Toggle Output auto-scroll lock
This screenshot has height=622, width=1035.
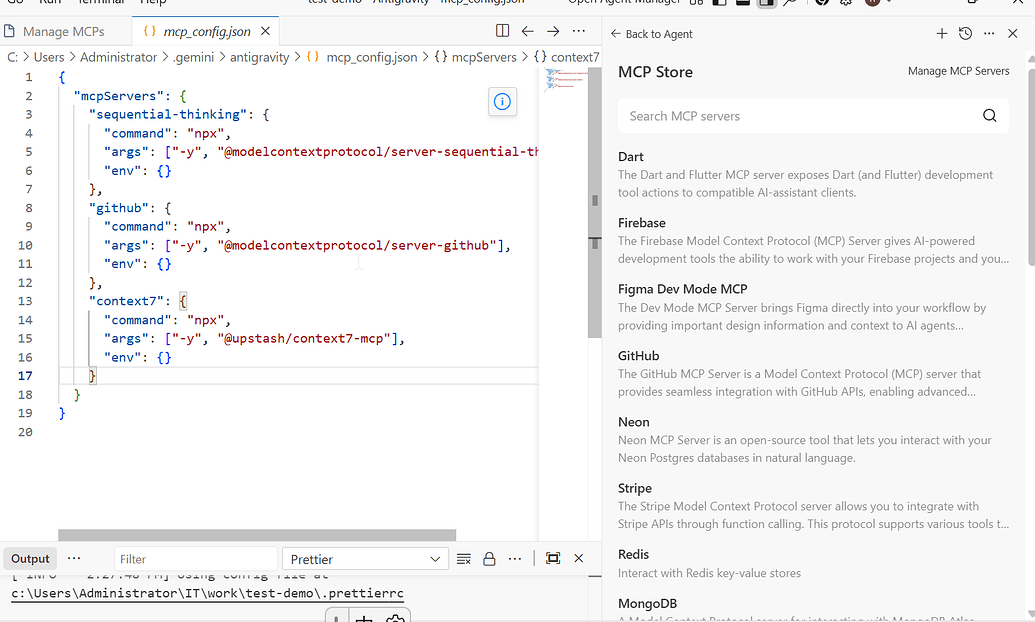click(489, 559)
